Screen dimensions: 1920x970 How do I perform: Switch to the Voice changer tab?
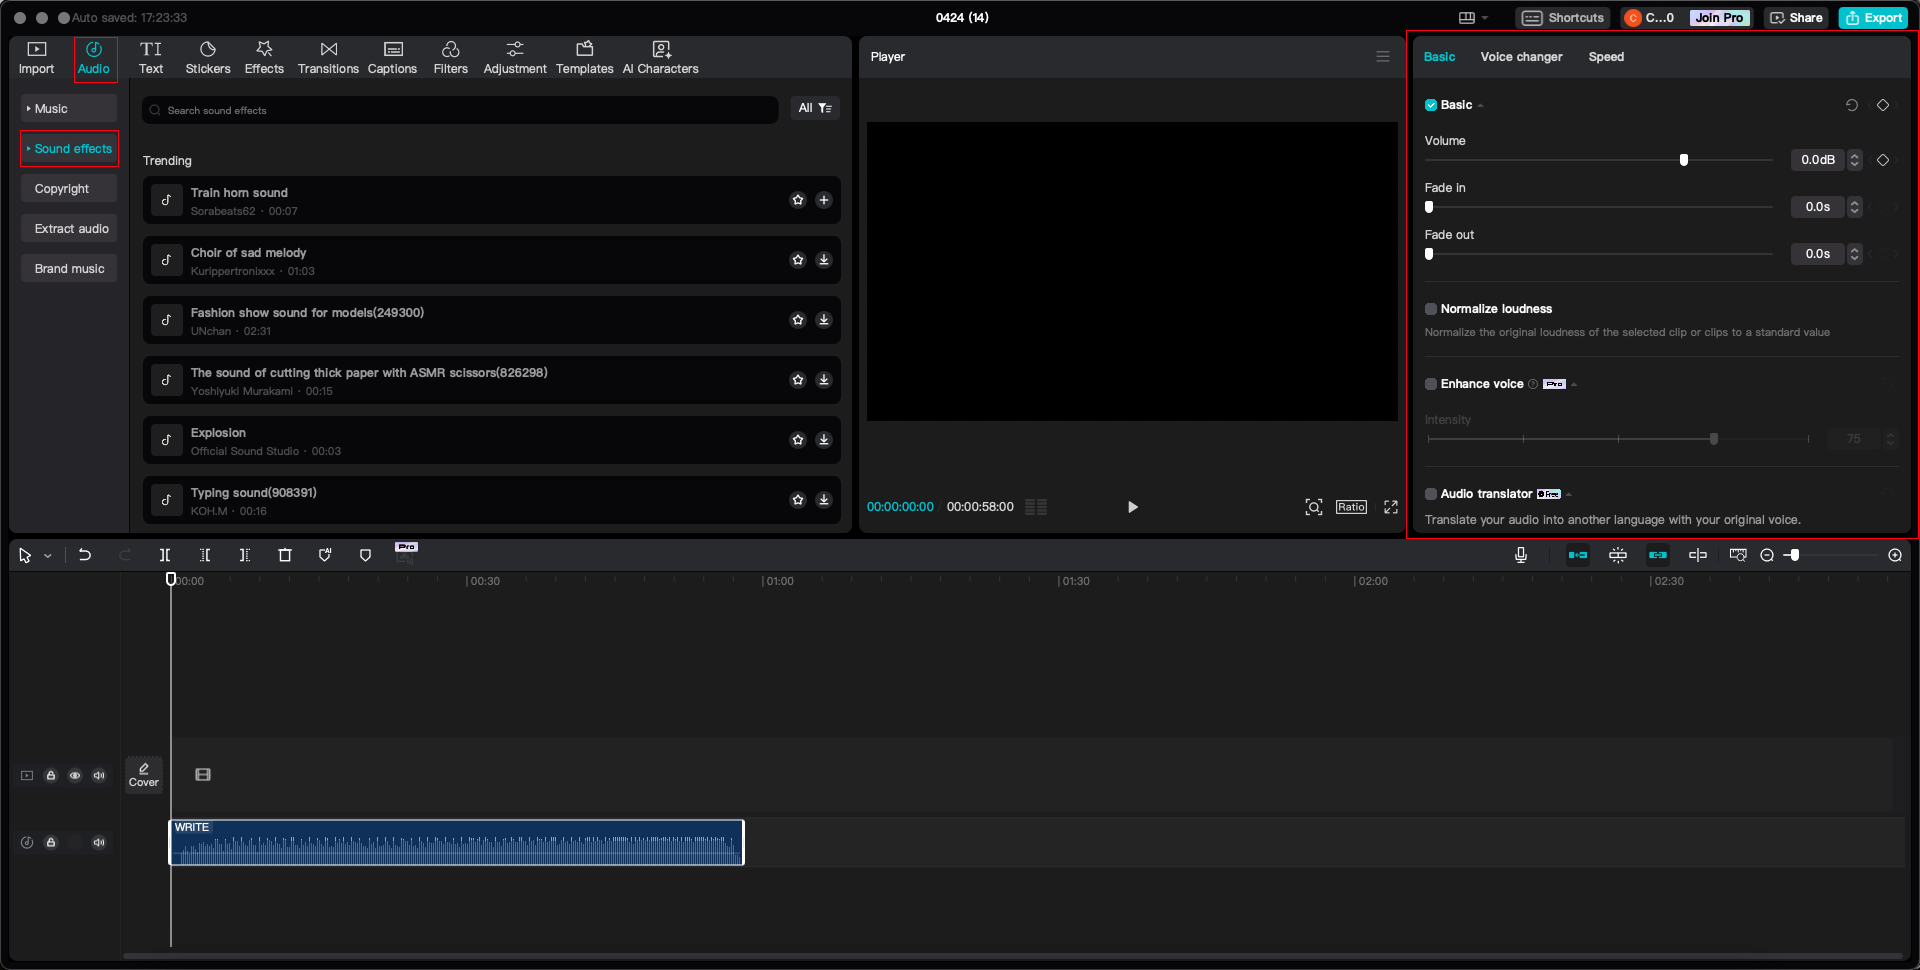[x=1520, y=57]
